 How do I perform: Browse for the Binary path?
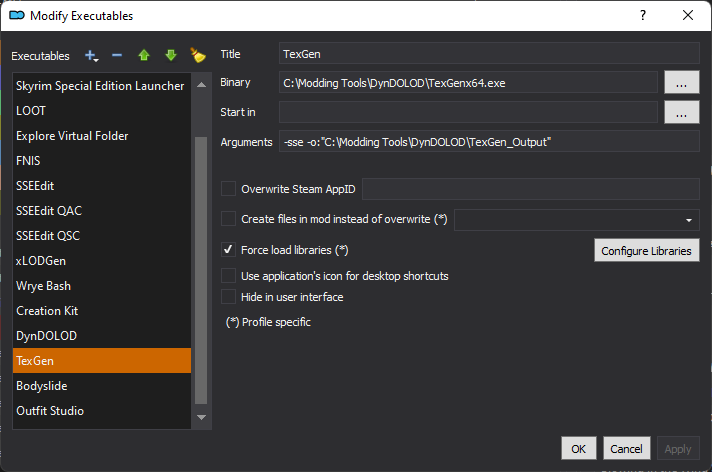point(680,83)
